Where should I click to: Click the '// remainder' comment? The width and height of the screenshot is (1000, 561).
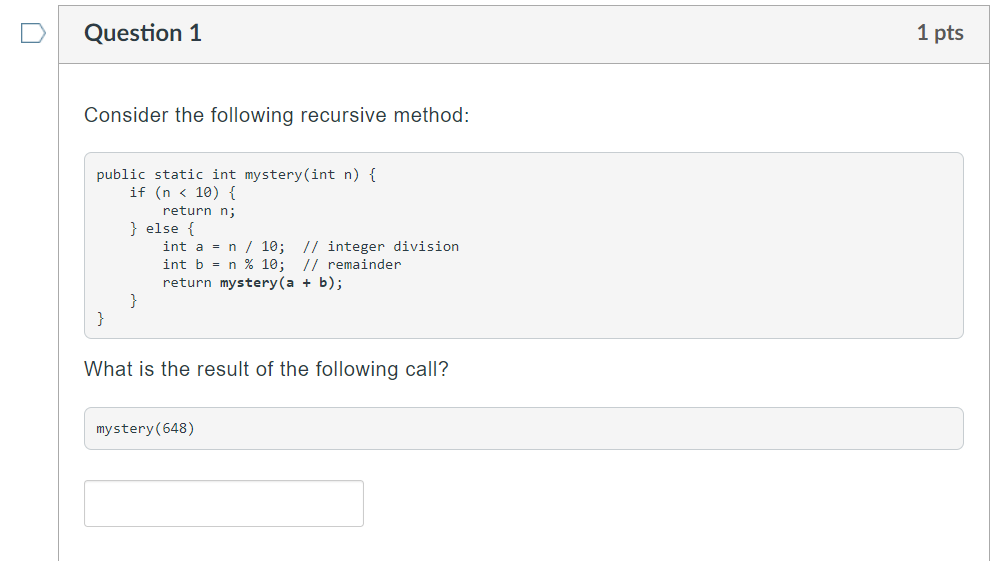click(x=352, y=265)
